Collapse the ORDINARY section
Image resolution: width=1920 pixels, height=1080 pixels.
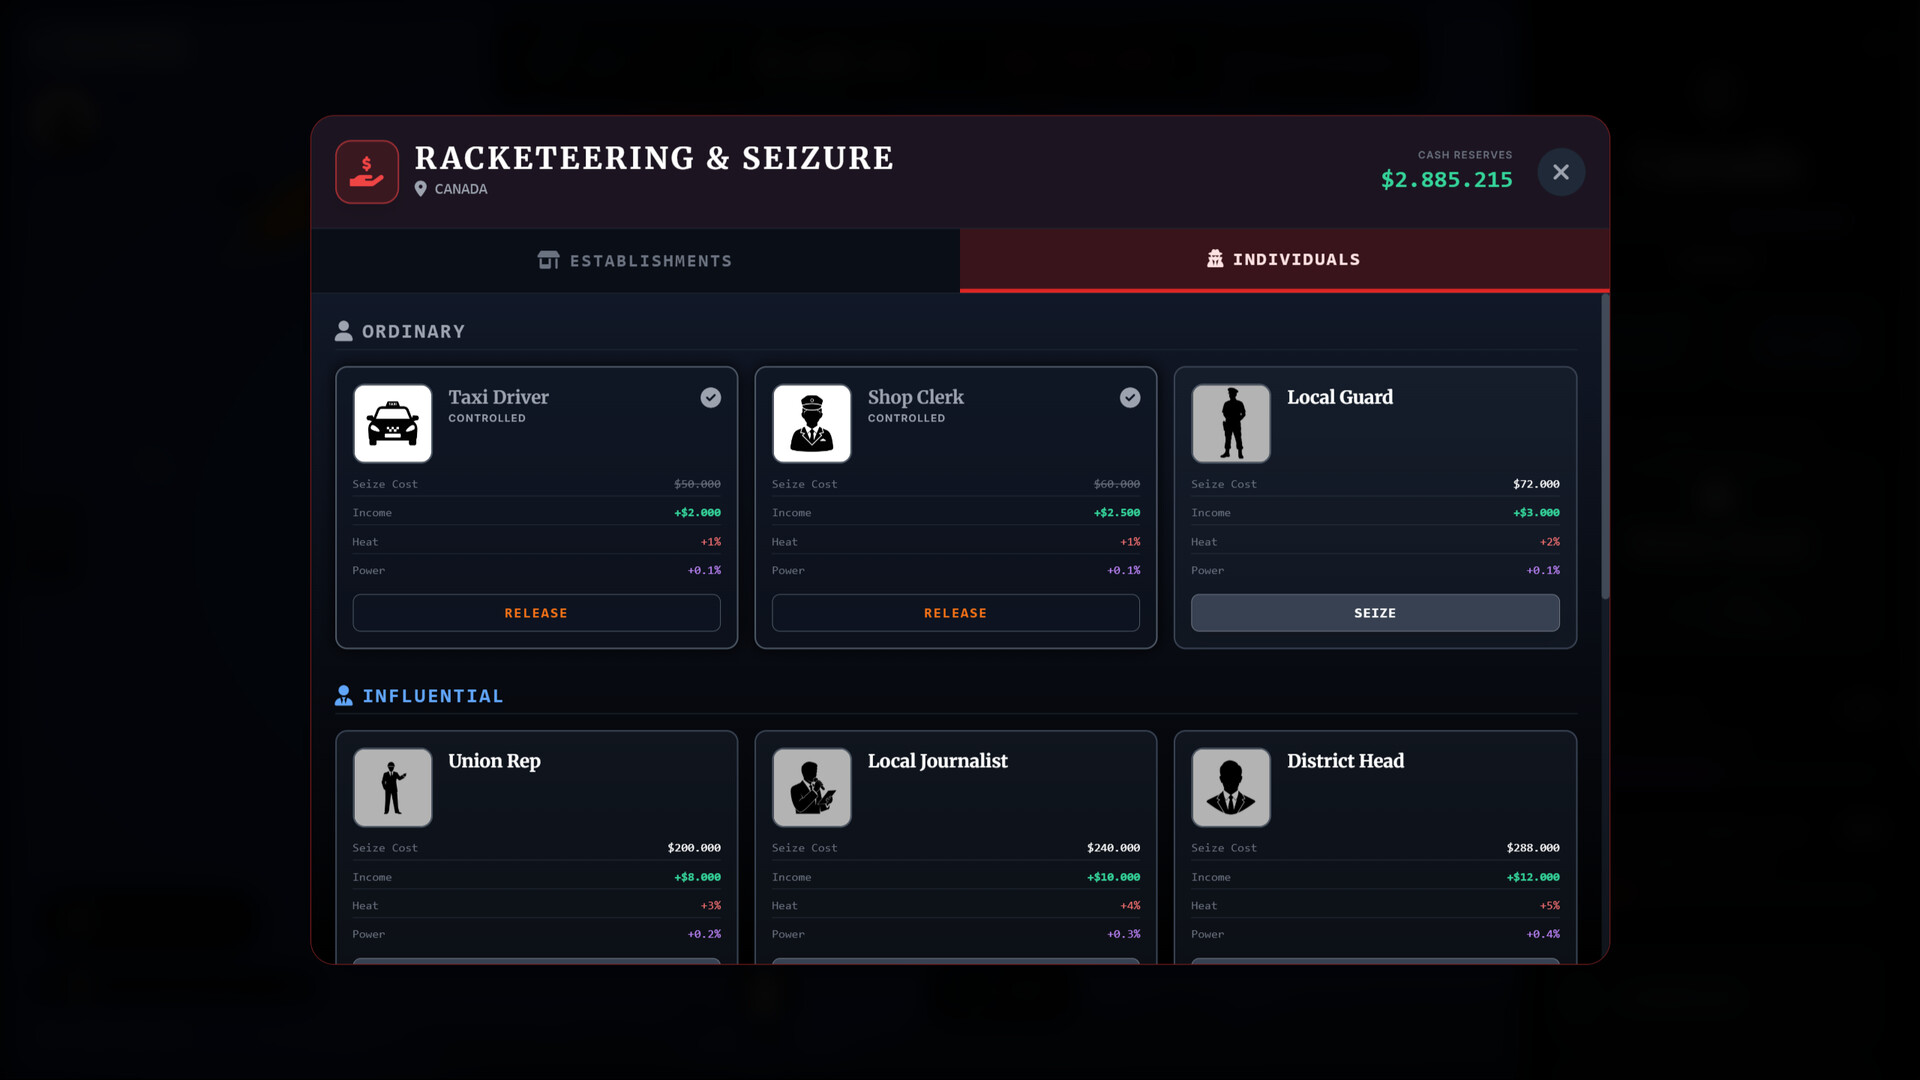(413, 331)
